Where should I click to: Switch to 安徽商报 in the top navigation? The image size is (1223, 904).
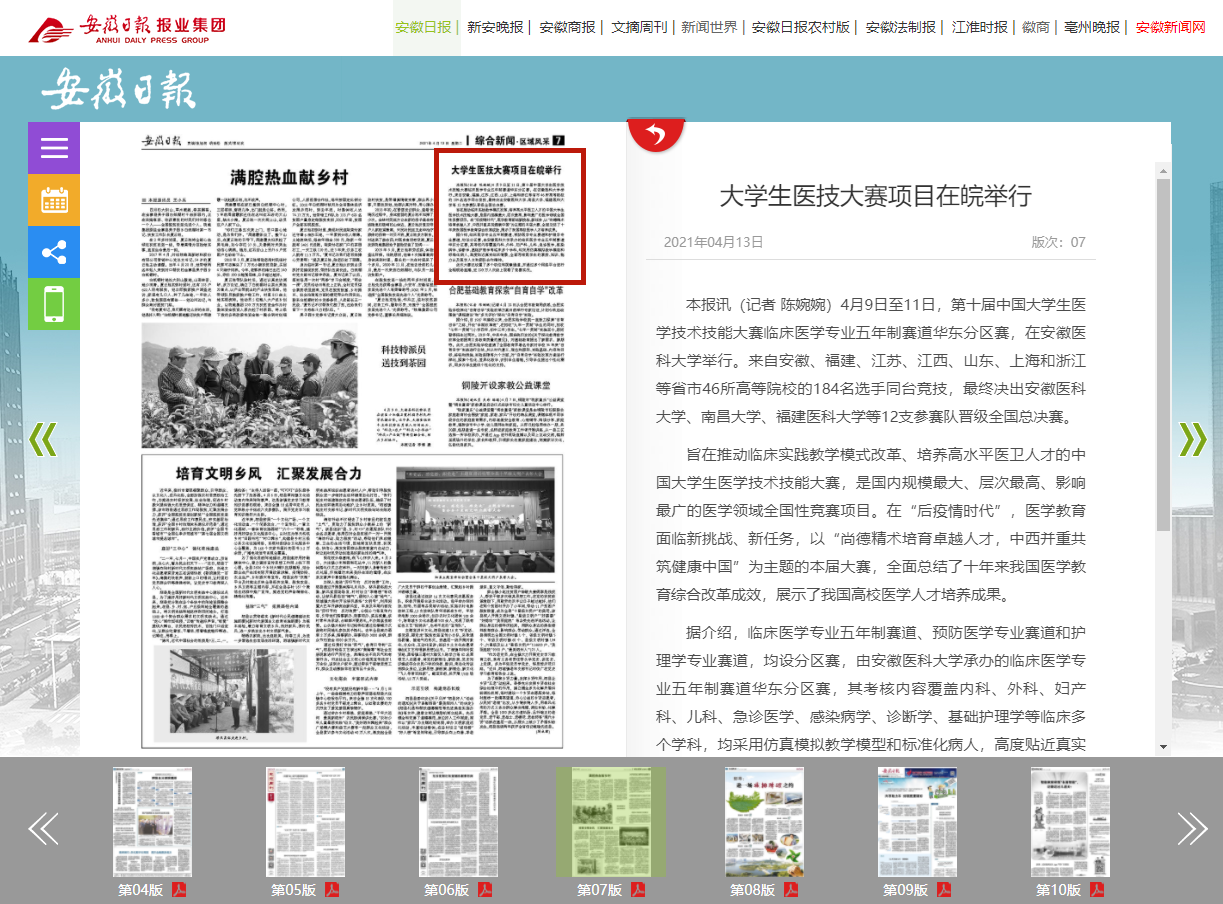point(567,27)
